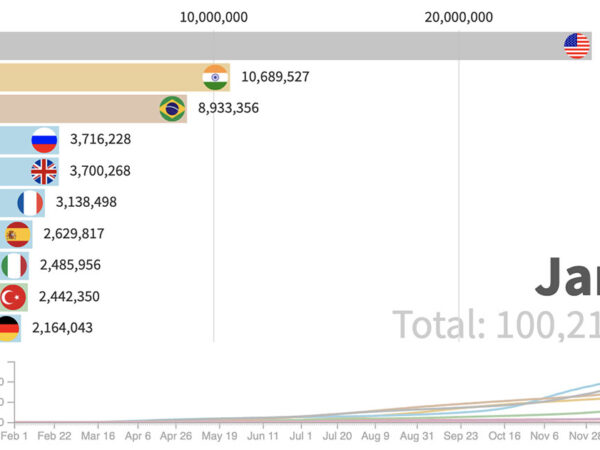
Task: Click the Russia flag icon
Action: (x=44, y=140)
